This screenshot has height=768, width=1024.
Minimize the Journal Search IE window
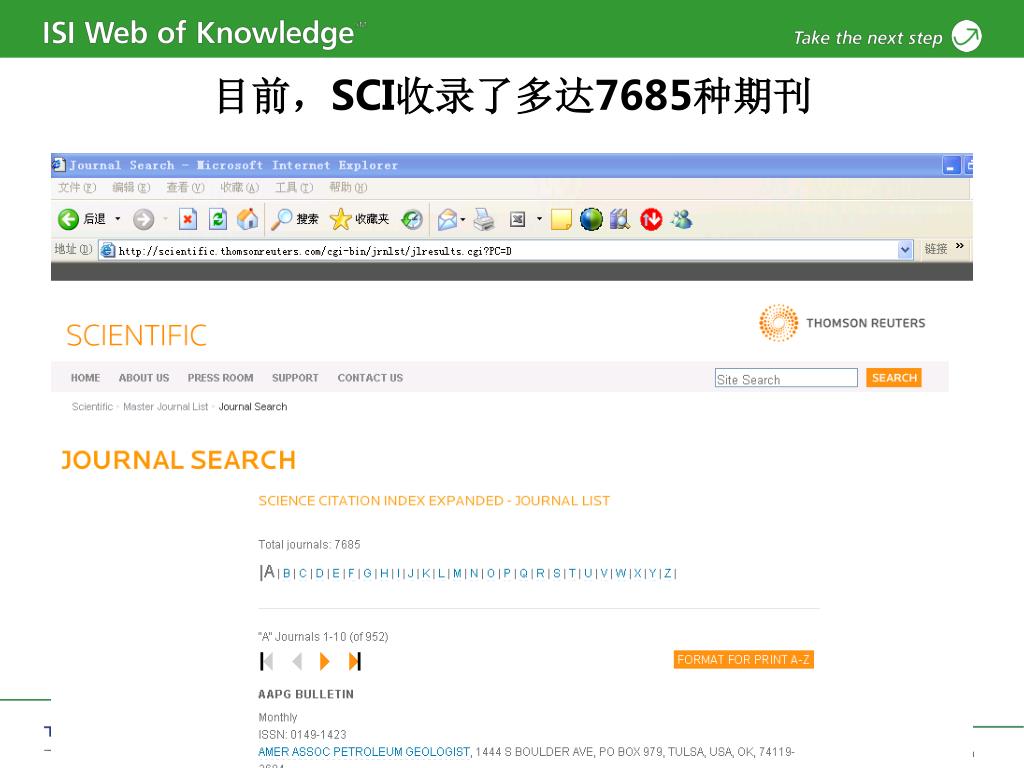pyautogui.click(x=952, y=165)
